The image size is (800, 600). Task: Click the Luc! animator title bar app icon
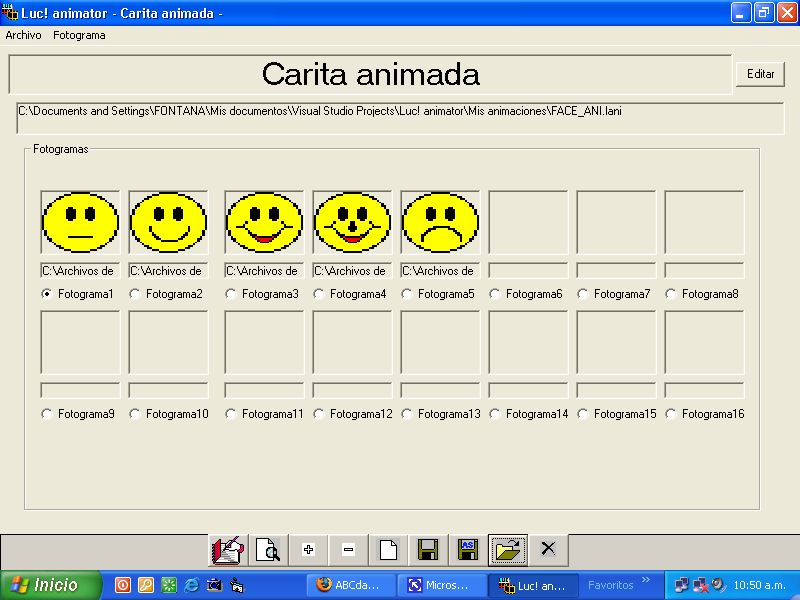tap(10, 12)
